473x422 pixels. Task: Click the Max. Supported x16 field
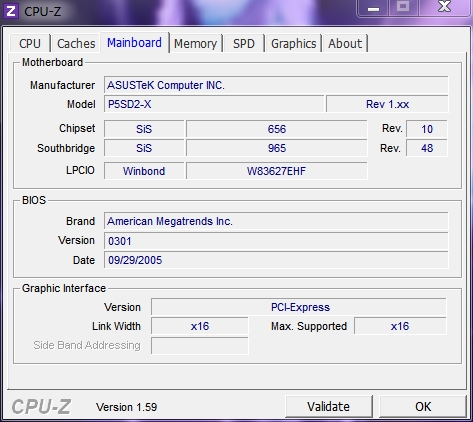click(x=400, y=326)
